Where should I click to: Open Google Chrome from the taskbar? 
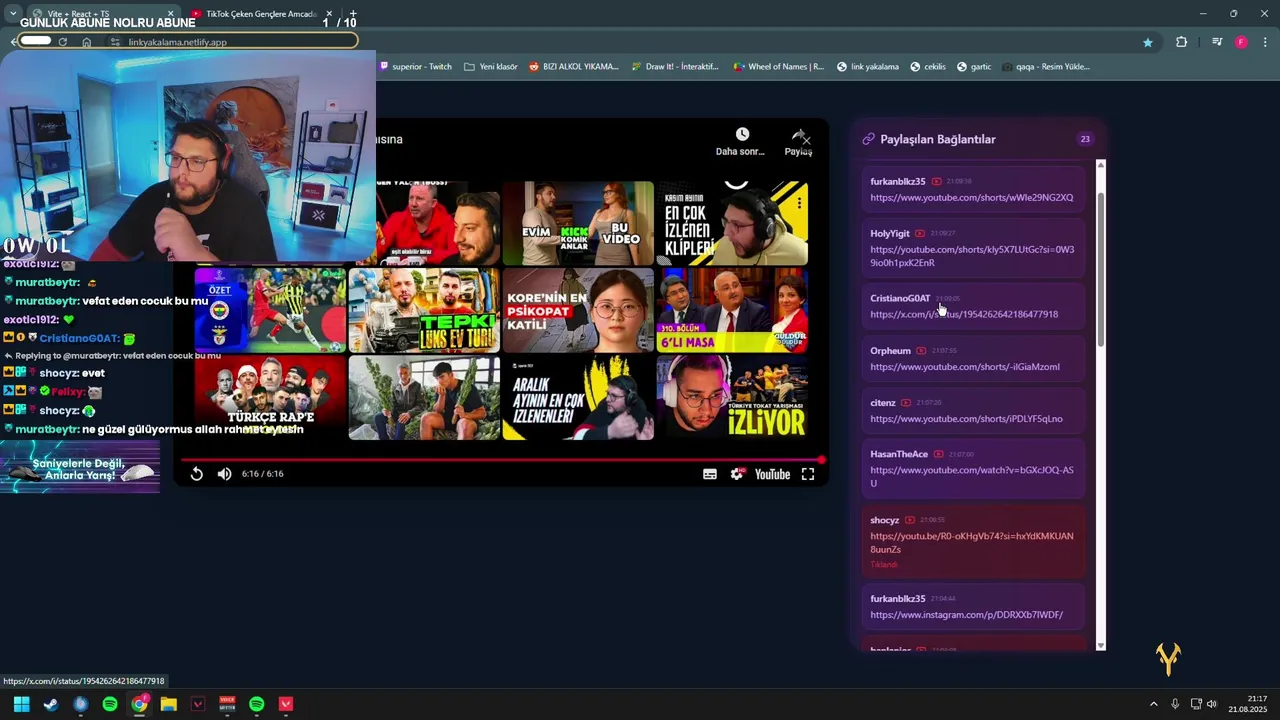click(x=139, y=704)
